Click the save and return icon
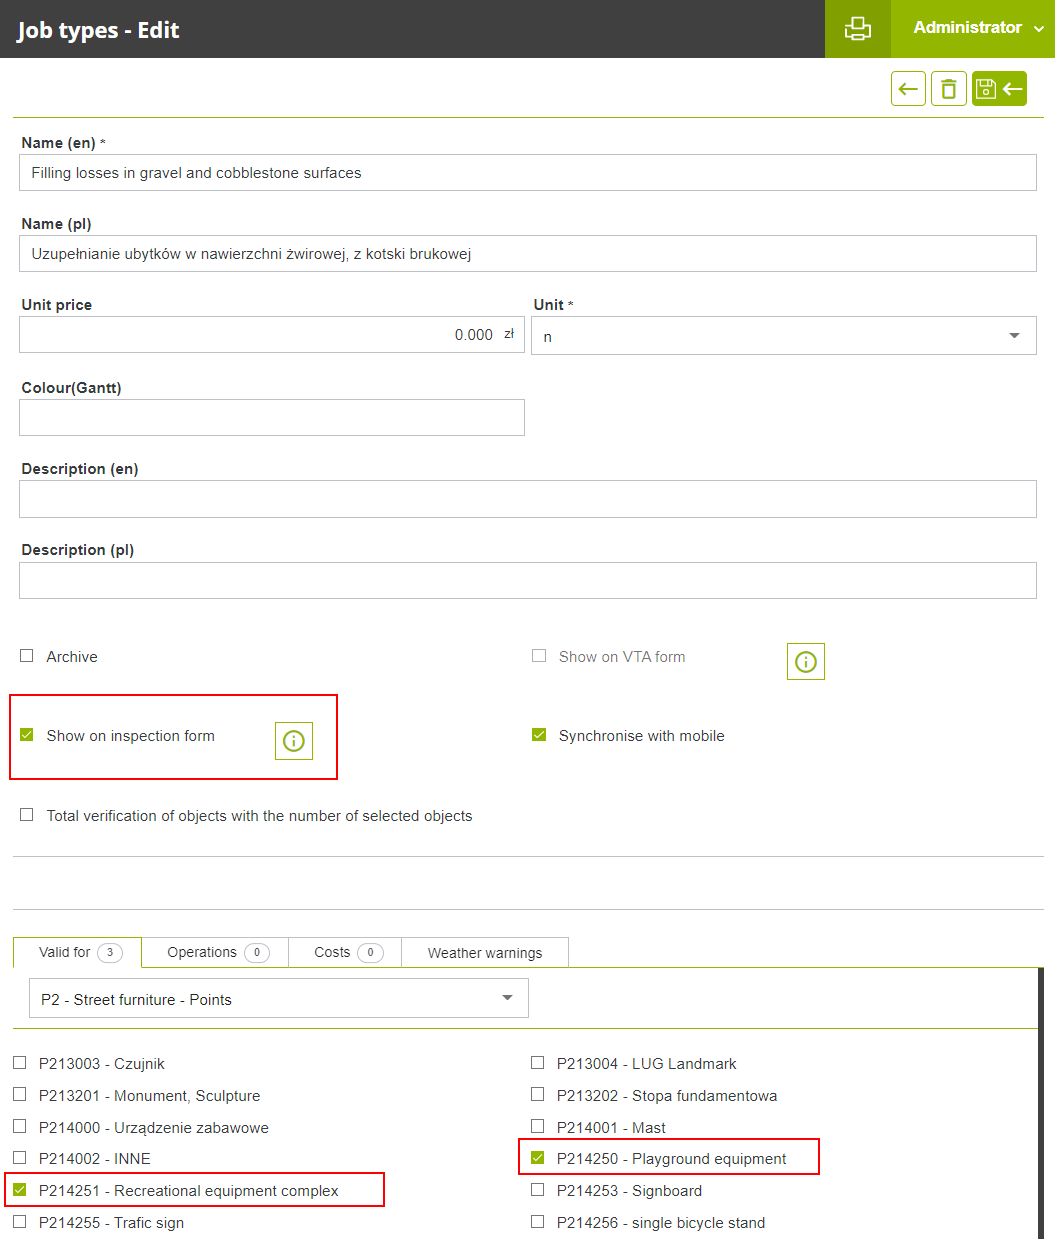The image size is (1055, 1239). (x=999, y=89)
